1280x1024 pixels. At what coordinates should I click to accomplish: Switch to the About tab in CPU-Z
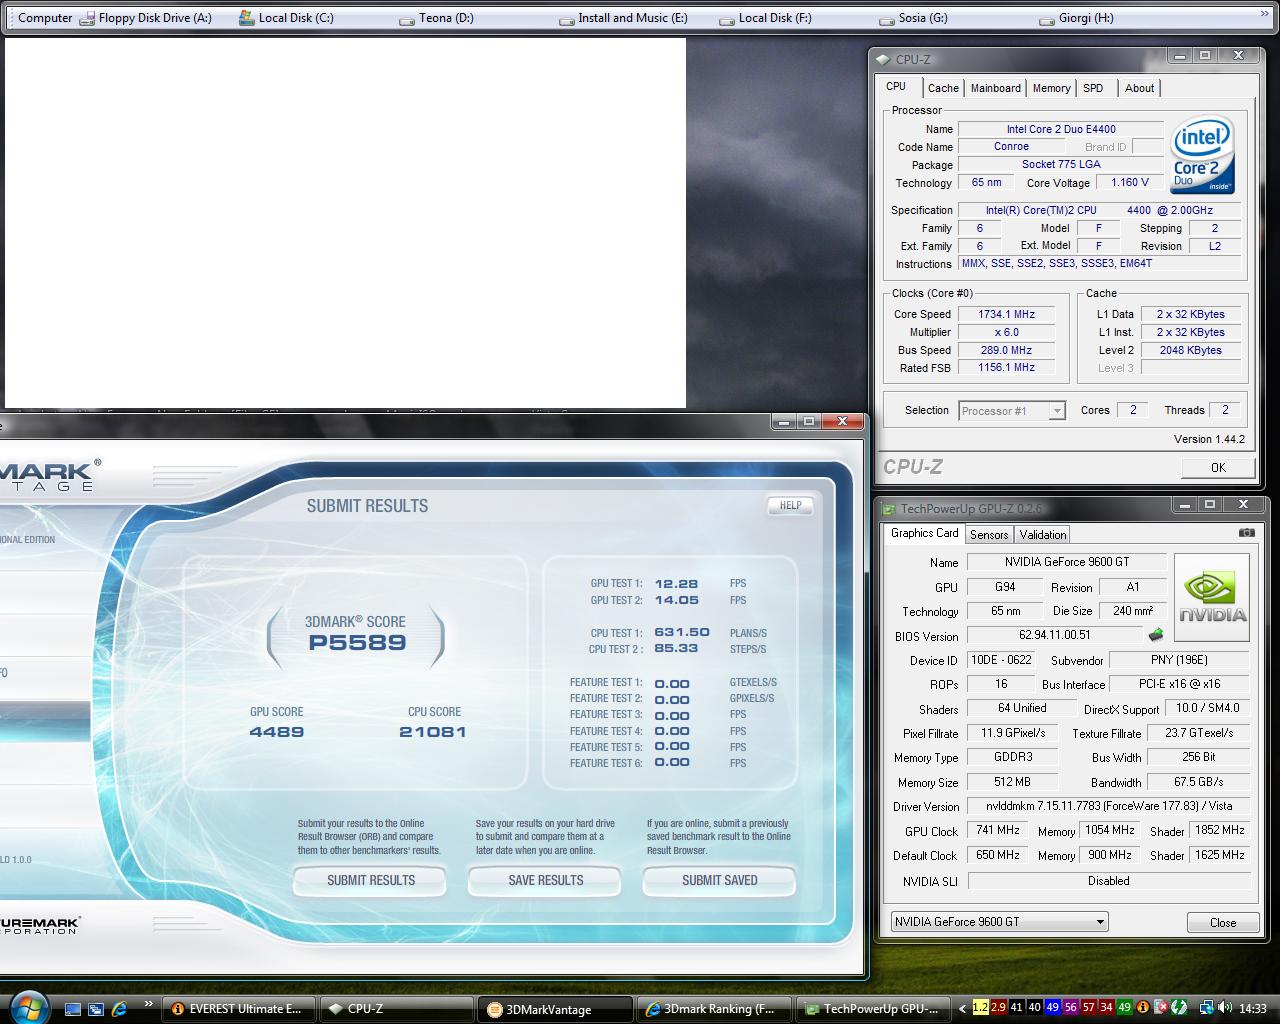pyautogui.click(x=1139, y=88)
